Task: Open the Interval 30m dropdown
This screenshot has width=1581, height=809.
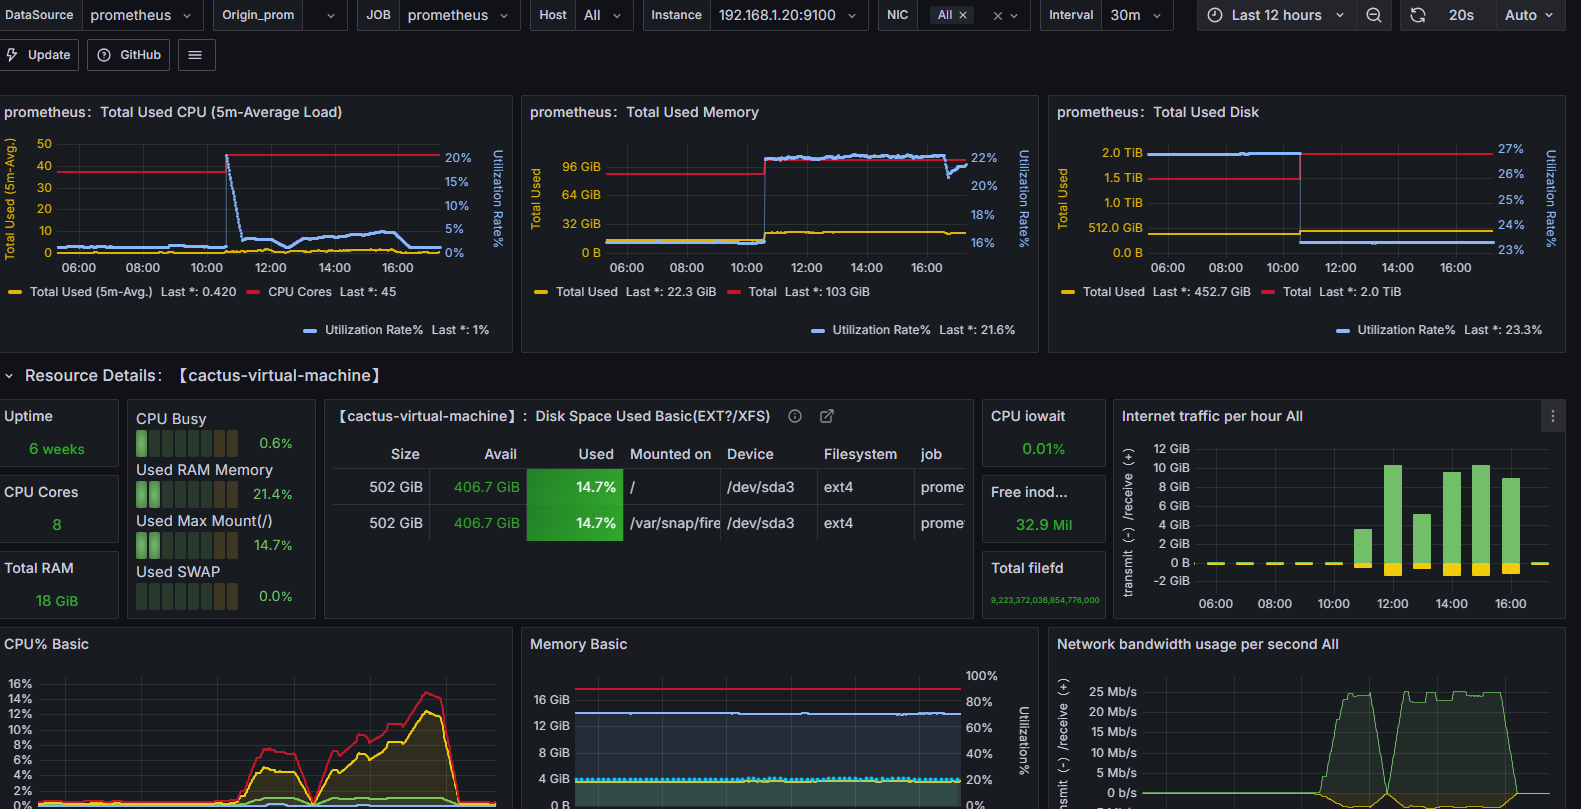Action: click(1136, 15)
